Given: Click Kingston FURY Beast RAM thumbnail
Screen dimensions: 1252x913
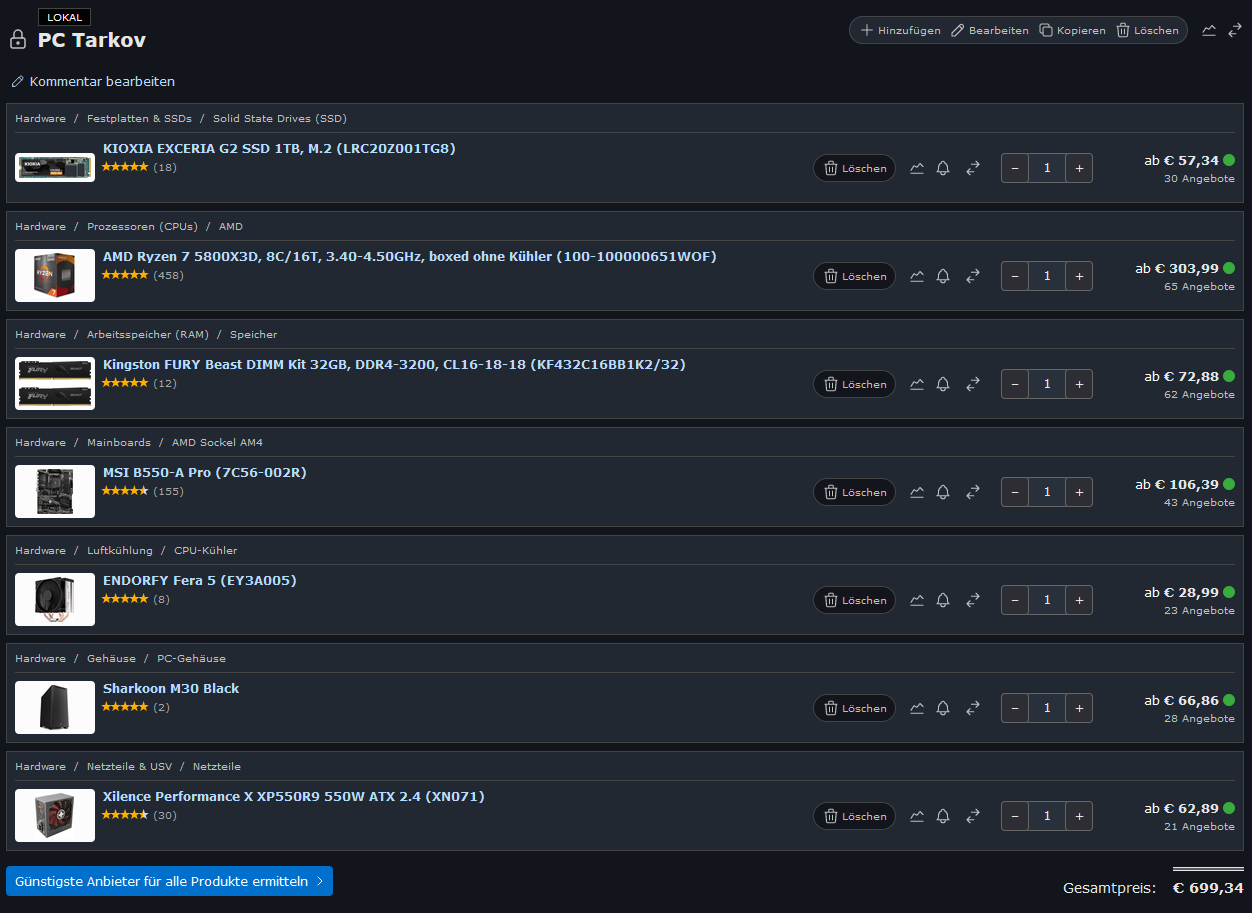Looking at the screenshot, I should (x=55, y=384).
